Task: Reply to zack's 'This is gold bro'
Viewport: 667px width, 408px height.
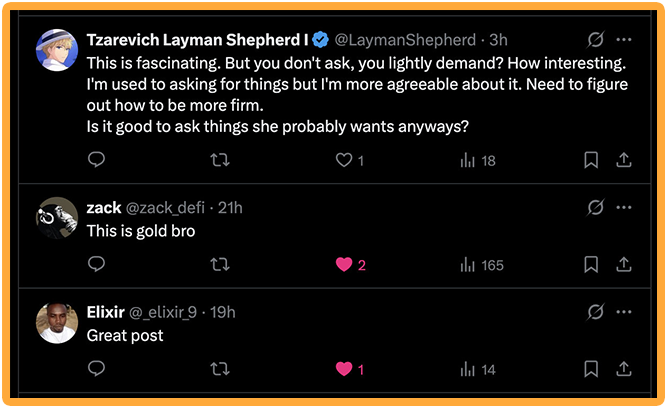Action: click(97, 265)
